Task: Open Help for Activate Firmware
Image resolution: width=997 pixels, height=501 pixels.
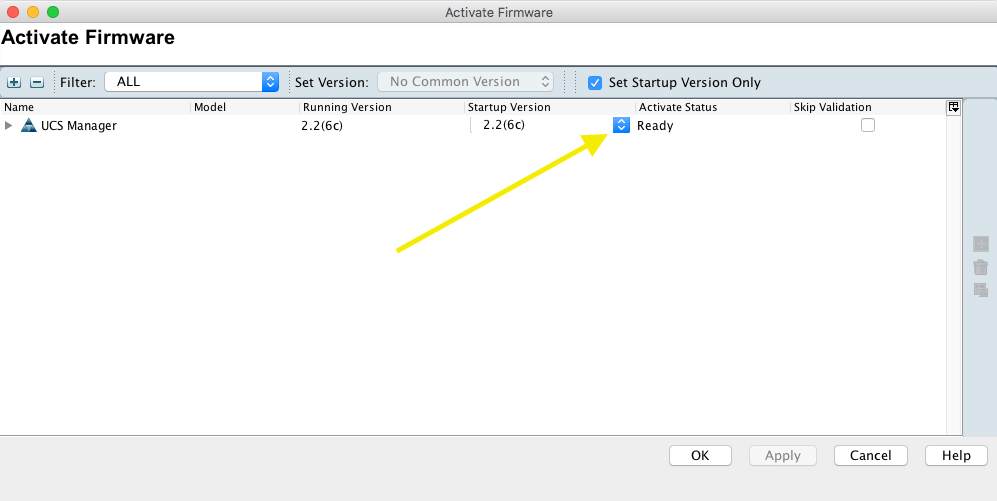Action: 956,455
